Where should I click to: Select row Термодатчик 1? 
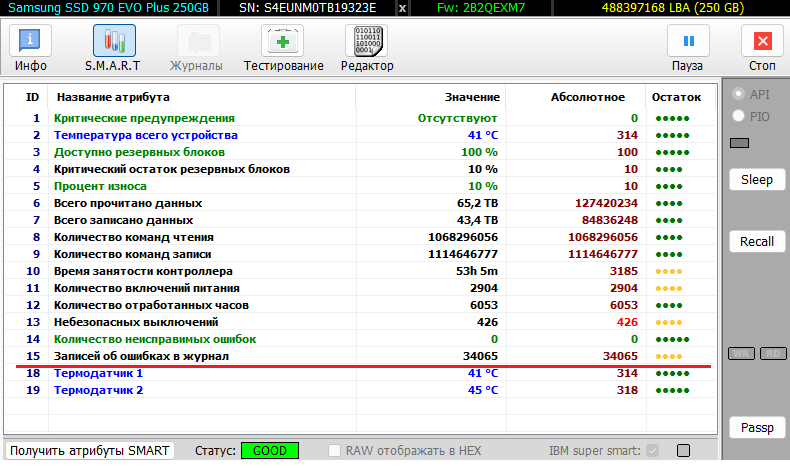coord(360,373)
